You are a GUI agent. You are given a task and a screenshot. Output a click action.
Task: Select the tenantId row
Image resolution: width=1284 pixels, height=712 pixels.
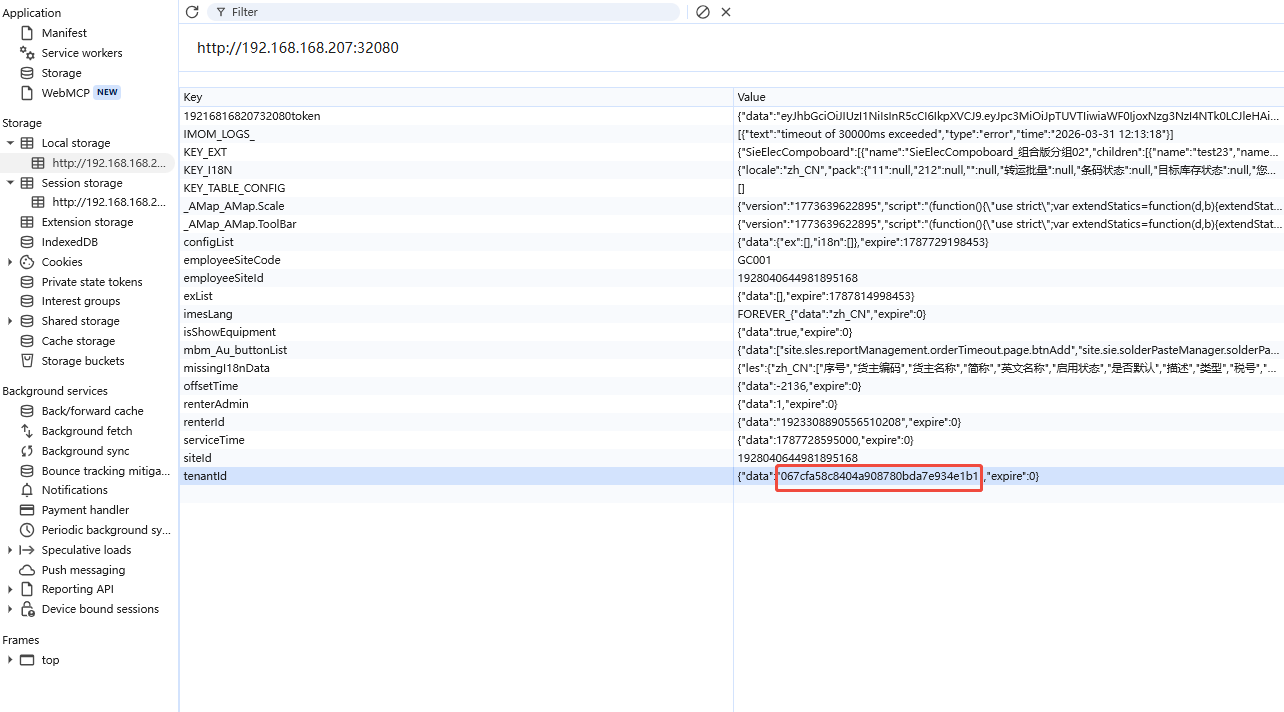(731, 476)
